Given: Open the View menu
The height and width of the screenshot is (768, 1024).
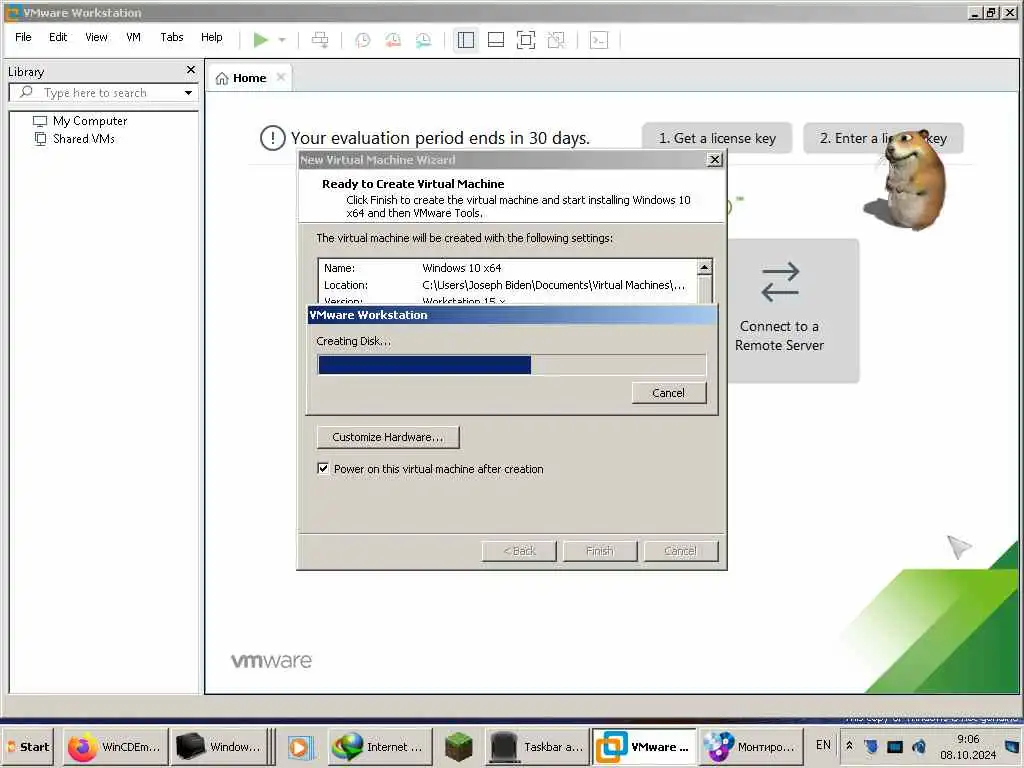Looking at the screenshot, I should pos(96,37).
